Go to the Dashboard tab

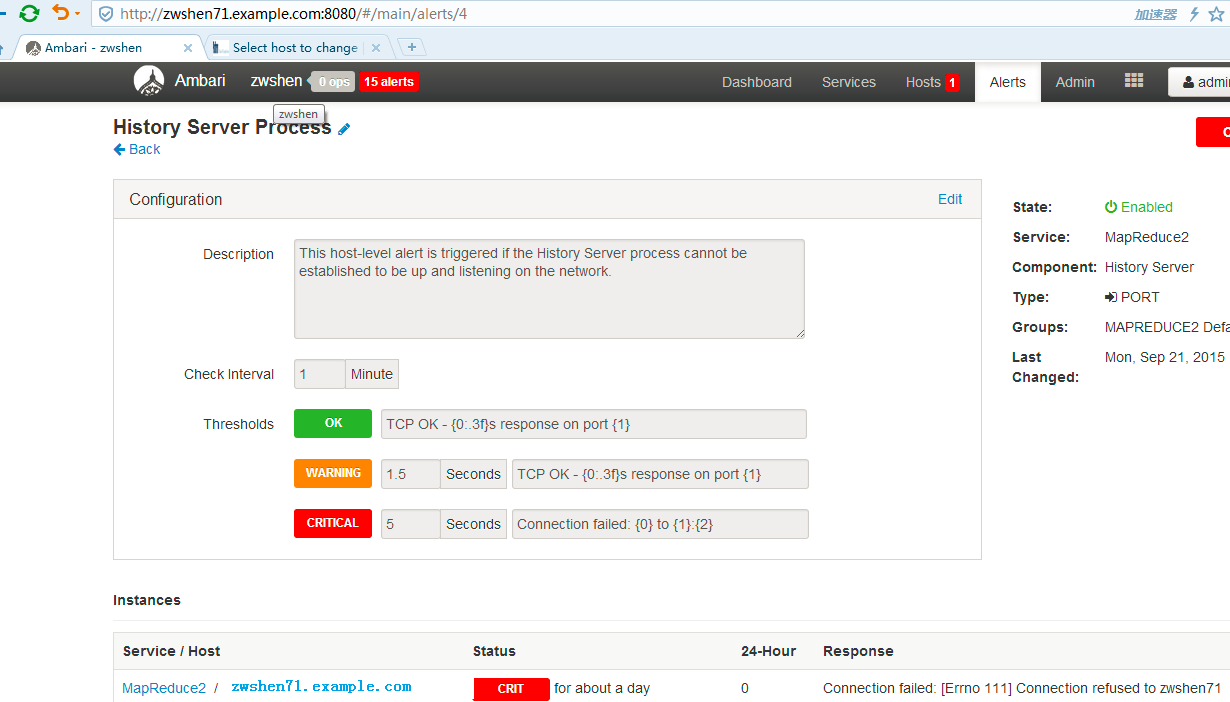click(757, 82)
